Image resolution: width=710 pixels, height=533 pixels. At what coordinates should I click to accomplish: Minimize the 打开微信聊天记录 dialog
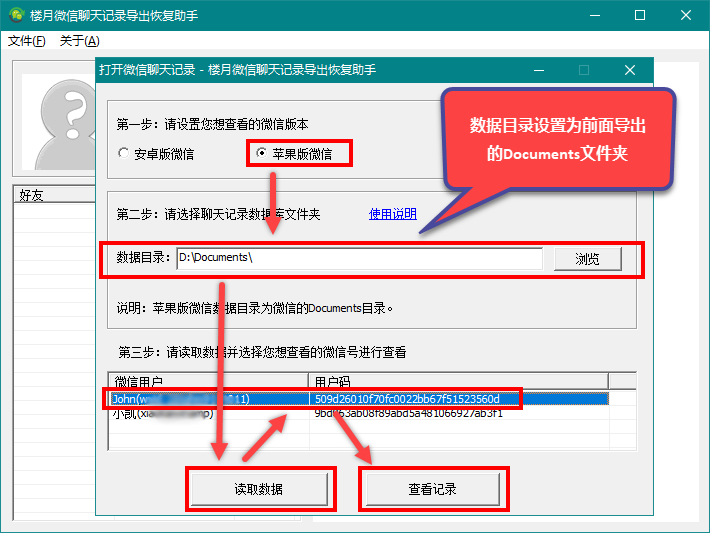coord(540,70)
